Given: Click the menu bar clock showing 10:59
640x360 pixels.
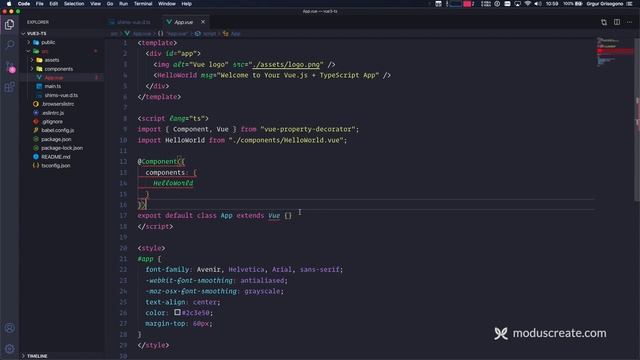Looking at the screenshot, I should tap(552, 4).
